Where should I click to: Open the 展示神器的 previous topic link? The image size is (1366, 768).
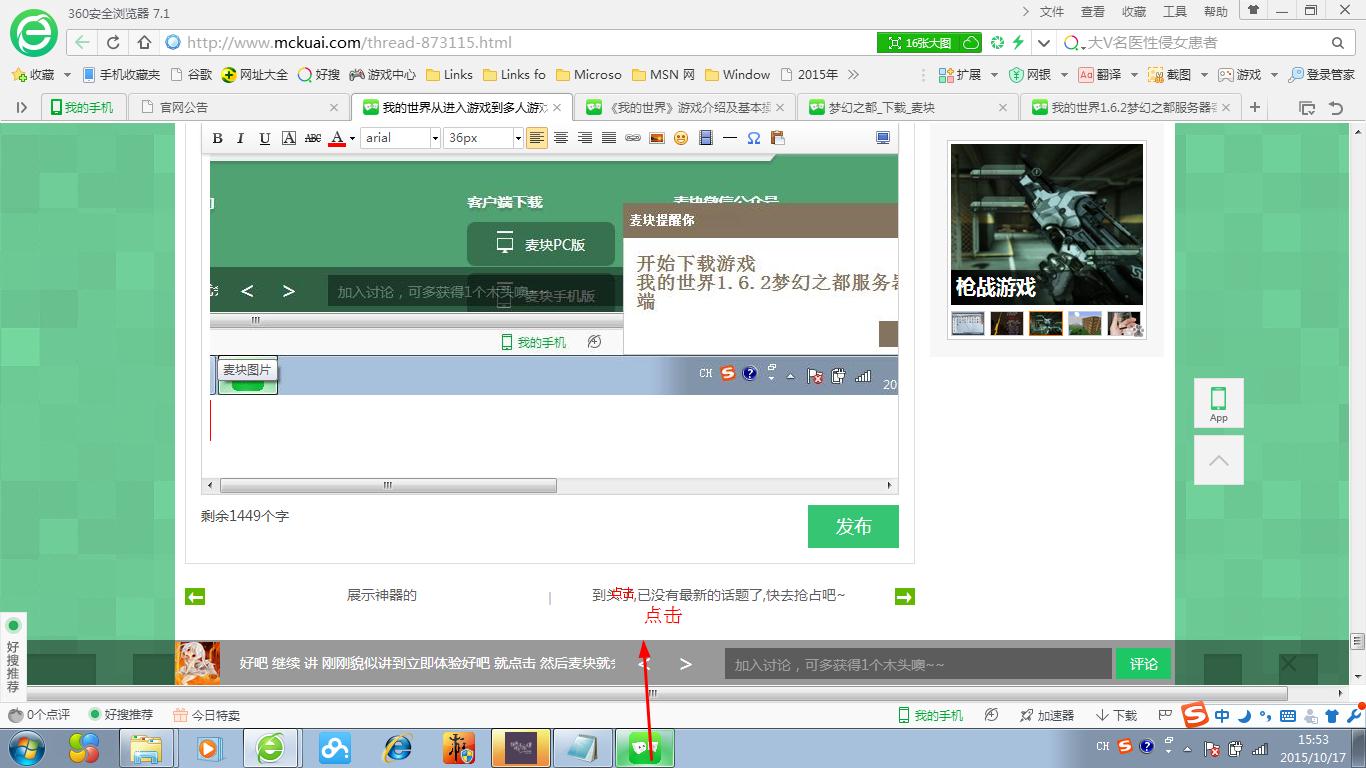click(x=382, y=595)
